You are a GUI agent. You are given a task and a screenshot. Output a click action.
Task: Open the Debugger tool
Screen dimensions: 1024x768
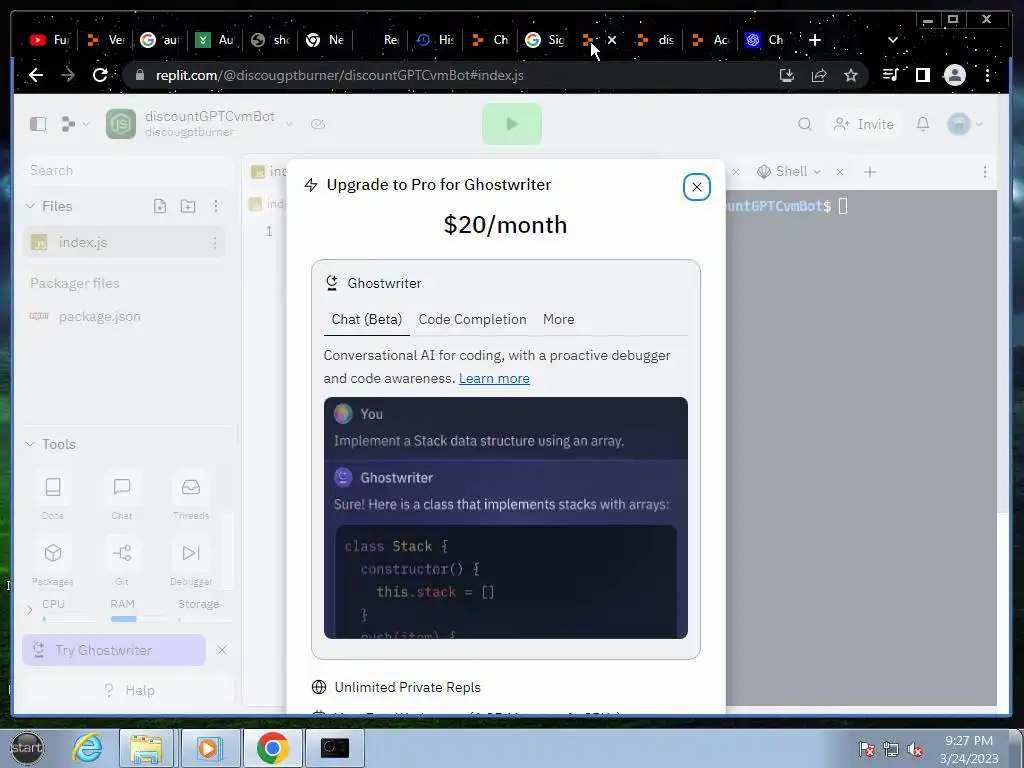(x=191, y=562)
